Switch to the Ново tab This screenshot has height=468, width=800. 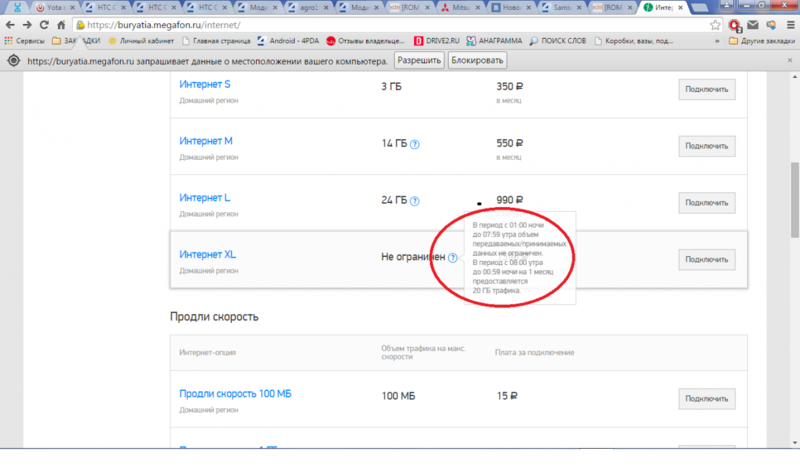511,8
